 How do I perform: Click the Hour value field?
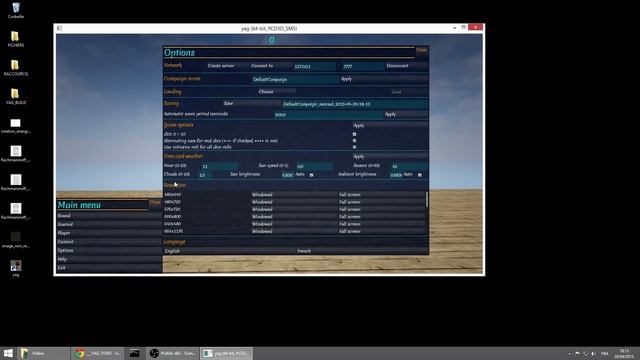220,166
